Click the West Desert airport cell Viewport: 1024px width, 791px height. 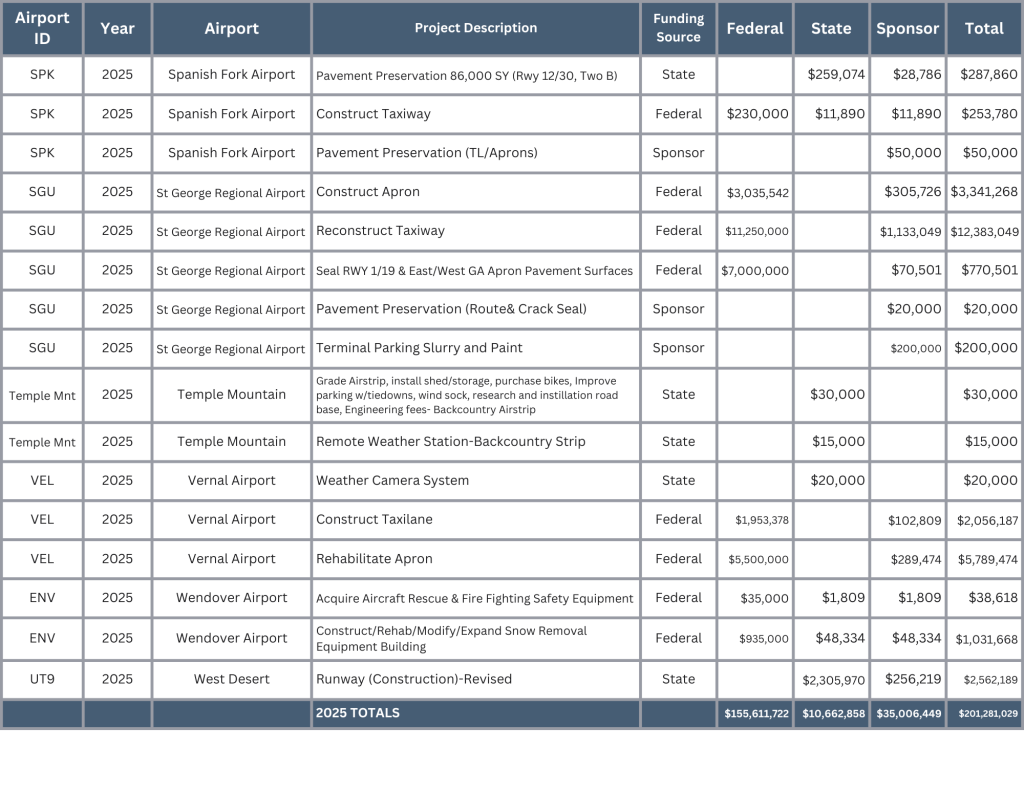click(231, 679)
